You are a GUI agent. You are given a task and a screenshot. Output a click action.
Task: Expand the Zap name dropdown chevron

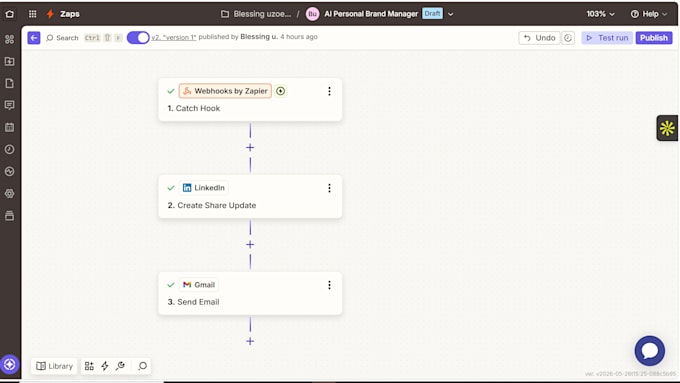click(451, 14)
